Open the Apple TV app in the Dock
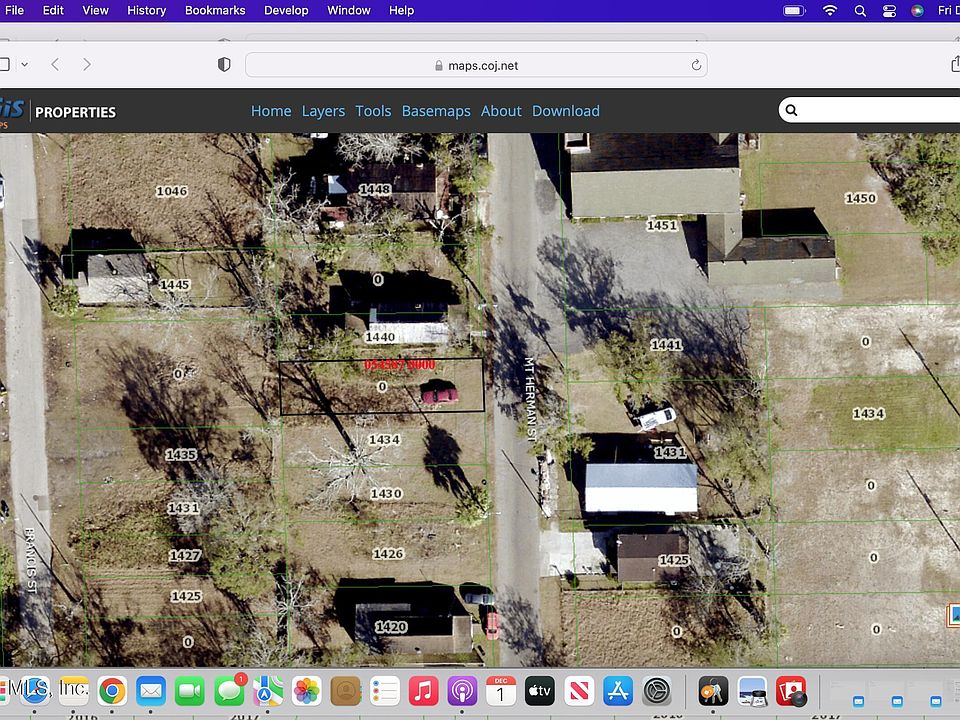Viewport: 960px width, 720px height. pyautogui.click(x=540, y=692)
